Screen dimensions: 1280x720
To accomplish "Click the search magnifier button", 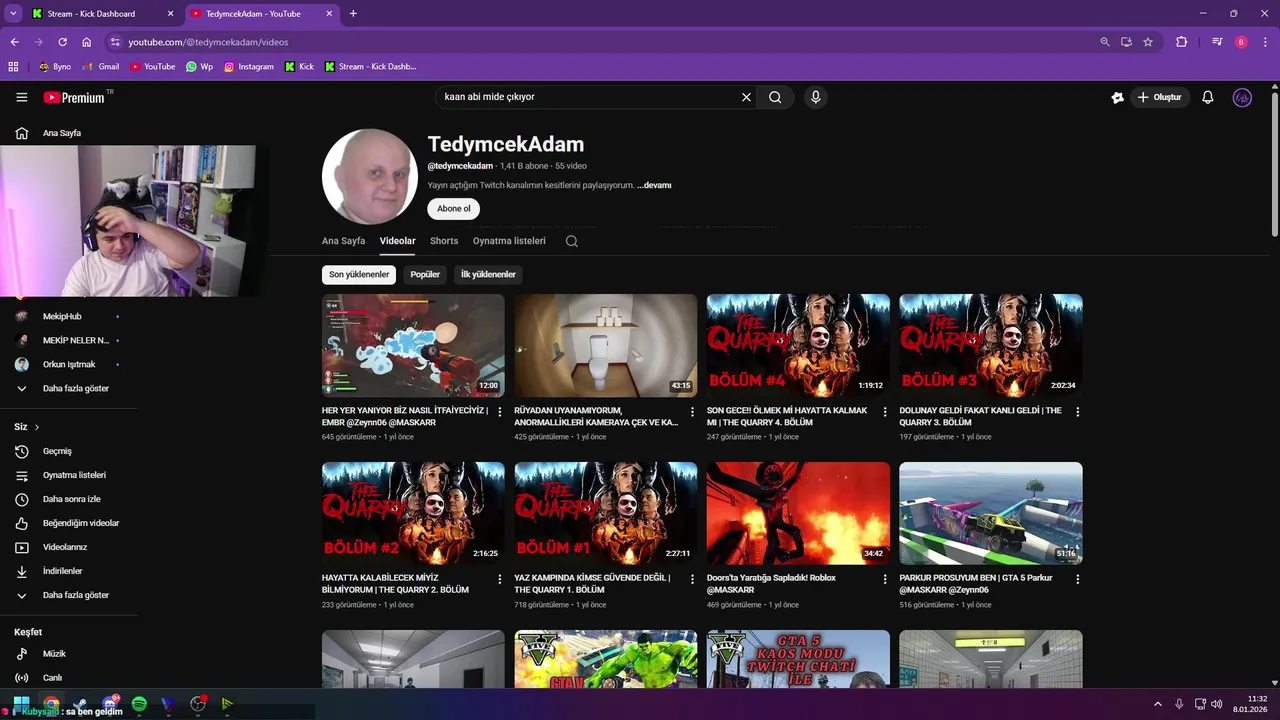I will tap(775, 97).
